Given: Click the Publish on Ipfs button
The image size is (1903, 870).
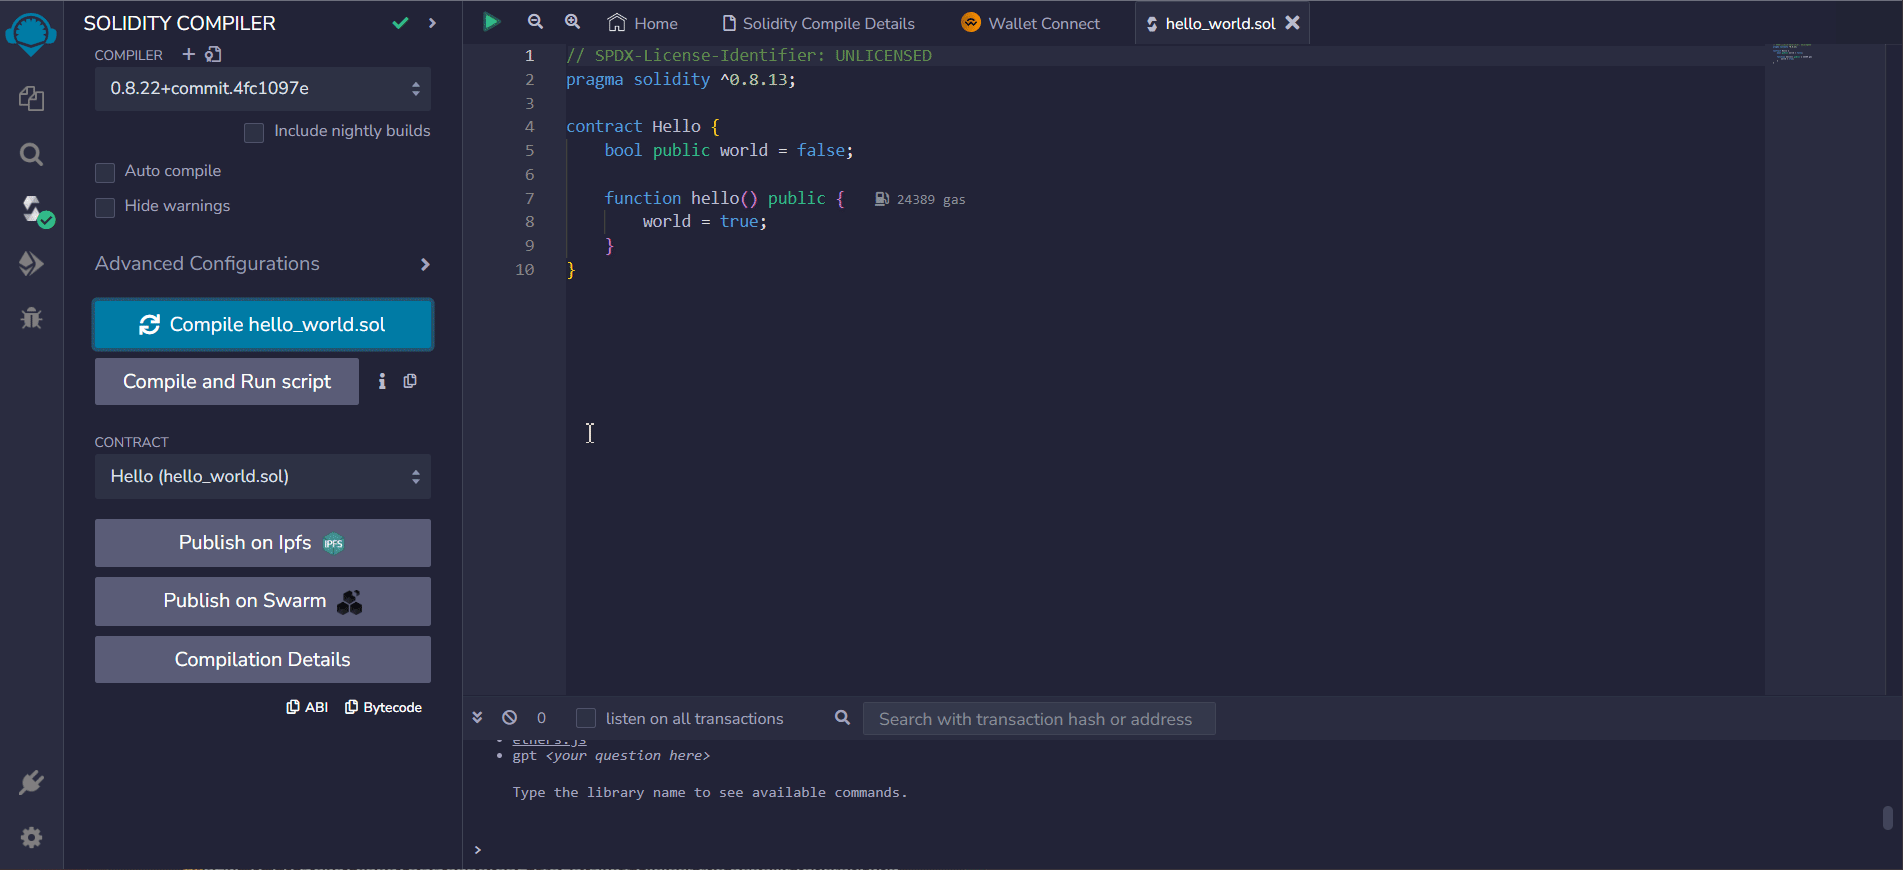Looking at the screenshot, I should coord(263,543).
